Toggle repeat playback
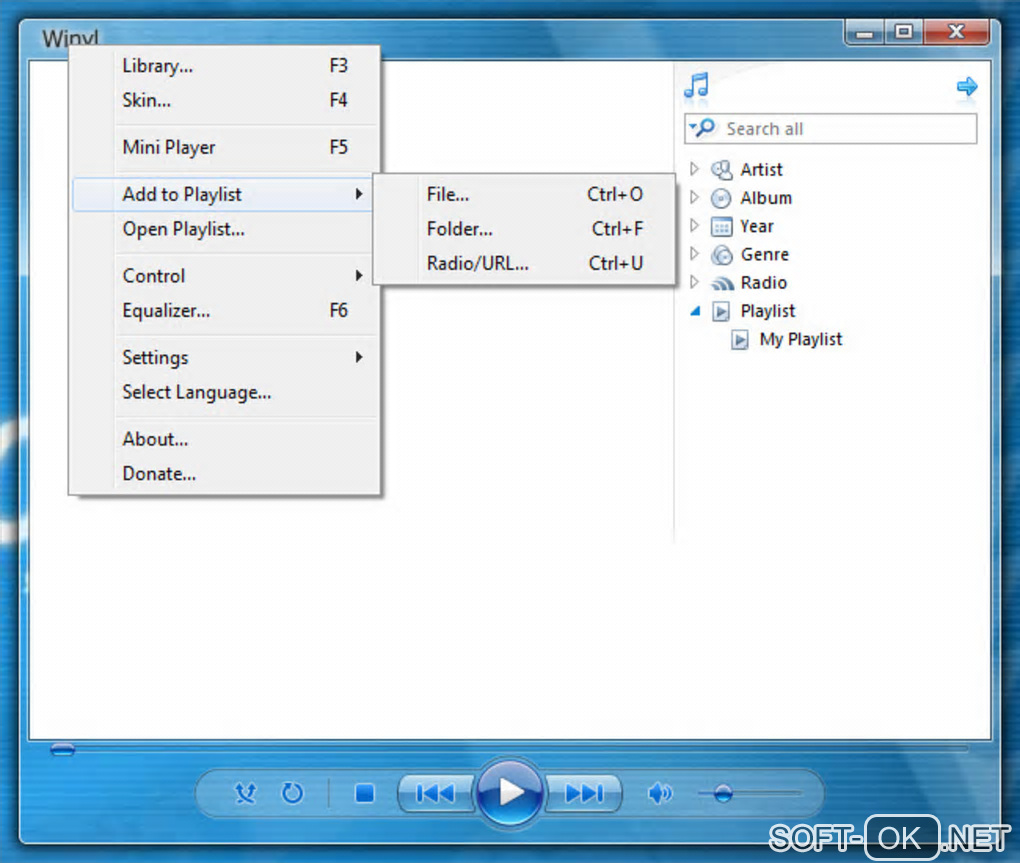Image resolution: width=1020 pixels, height=863 pixels. tap(292, 793)
